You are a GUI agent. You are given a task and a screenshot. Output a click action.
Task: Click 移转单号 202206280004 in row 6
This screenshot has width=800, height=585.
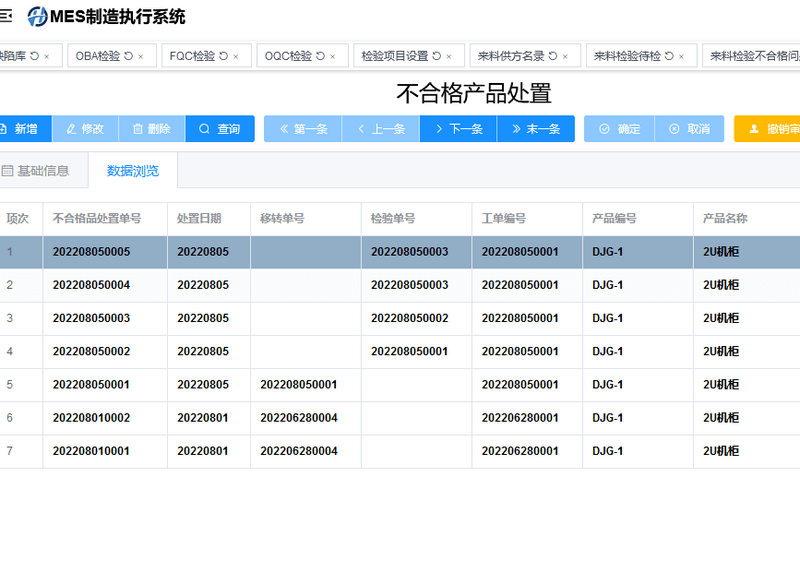click(299, 418)
